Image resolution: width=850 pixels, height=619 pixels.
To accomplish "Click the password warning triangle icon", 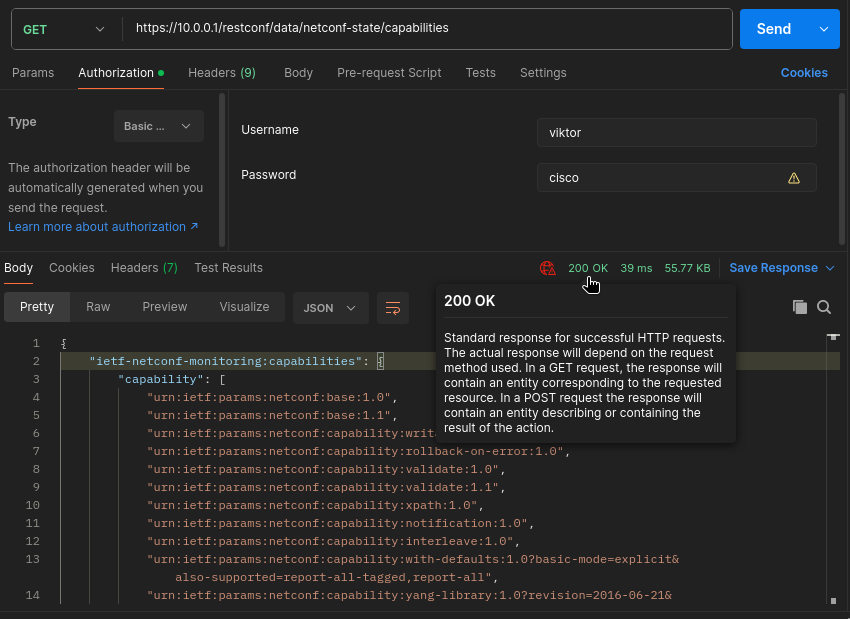I will [x=794, y=178].
